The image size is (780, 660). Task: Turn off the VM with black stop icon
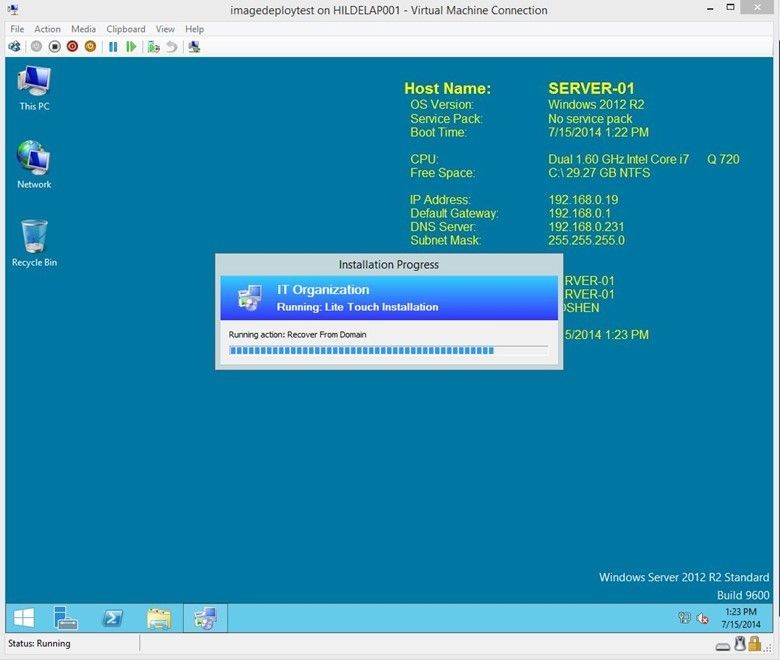click(x=55, y=47)
